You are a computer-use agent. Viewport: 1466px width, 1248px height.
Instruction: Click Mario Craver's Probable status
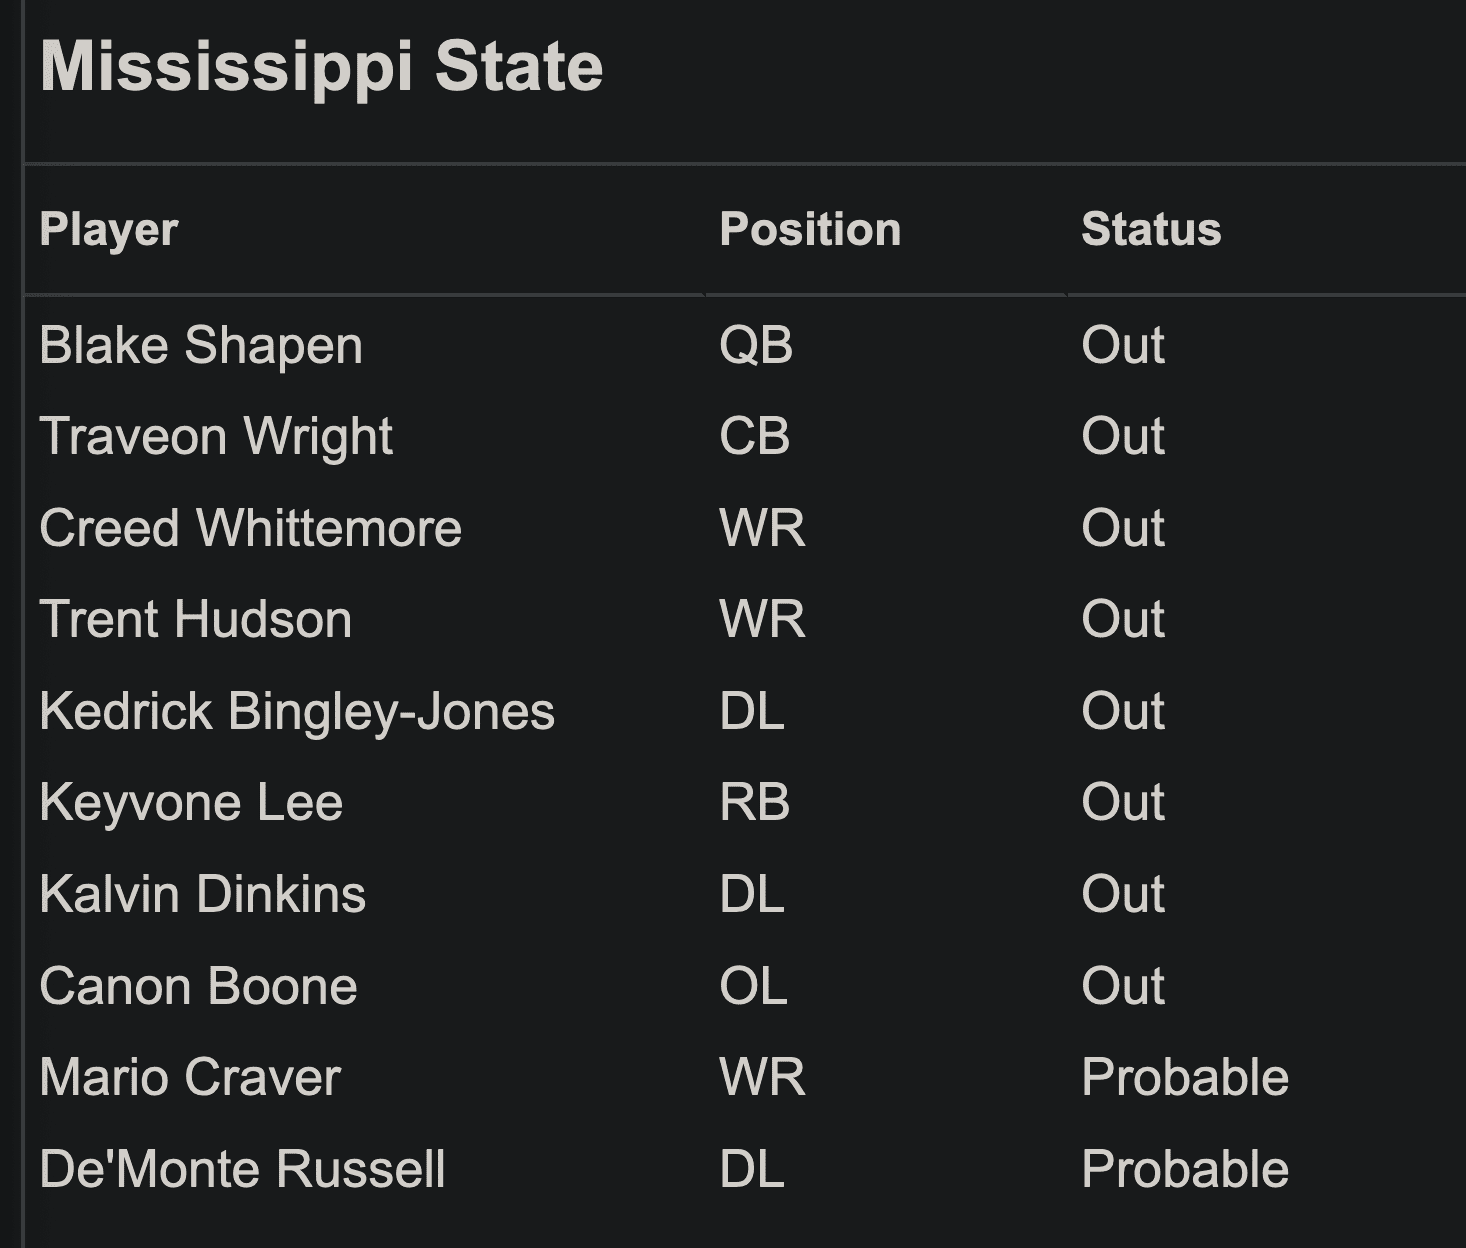click(1185, 1078)
